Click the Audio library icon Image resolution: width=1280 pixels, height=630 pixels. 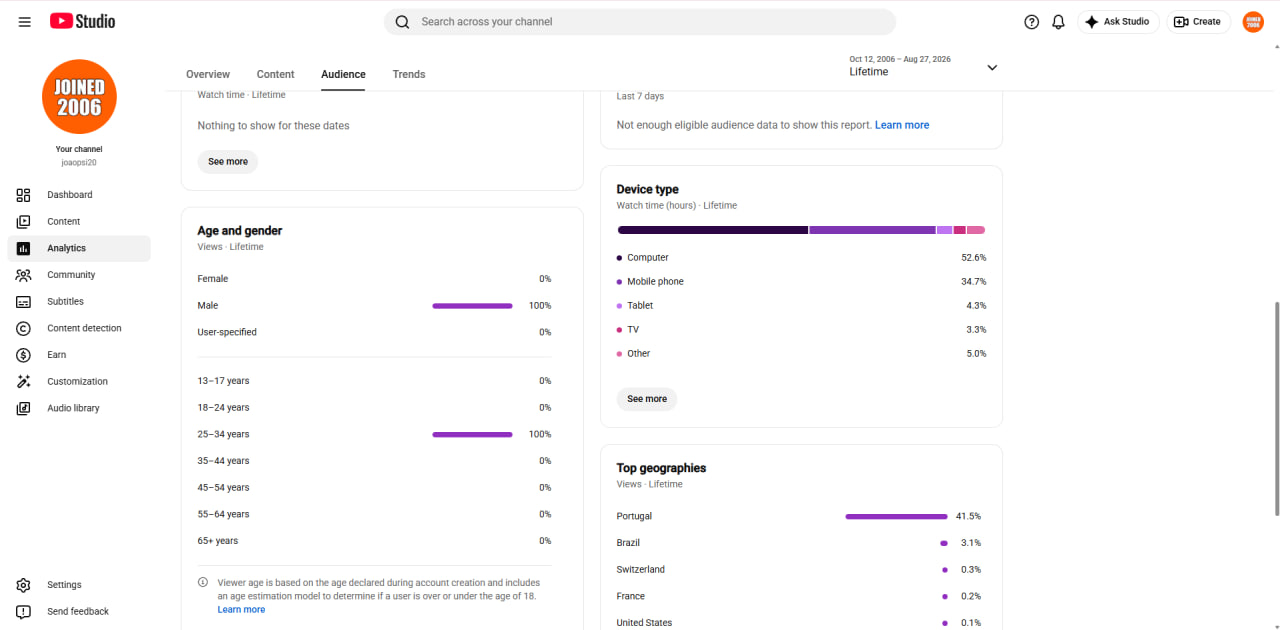24,408
